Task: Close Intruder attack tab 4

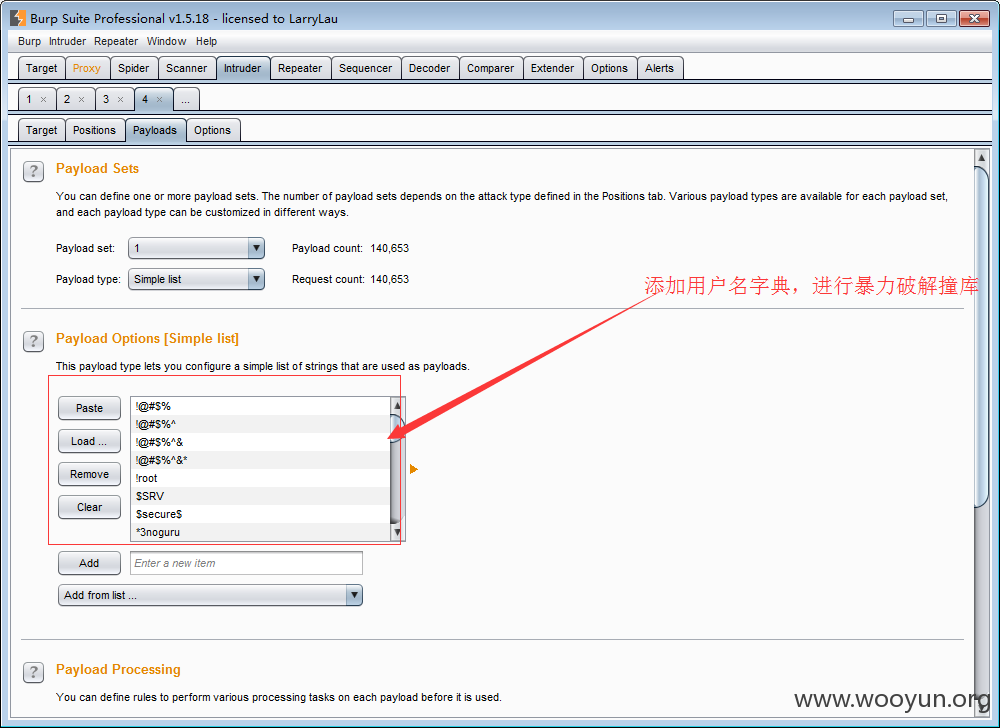Action: 159,99
